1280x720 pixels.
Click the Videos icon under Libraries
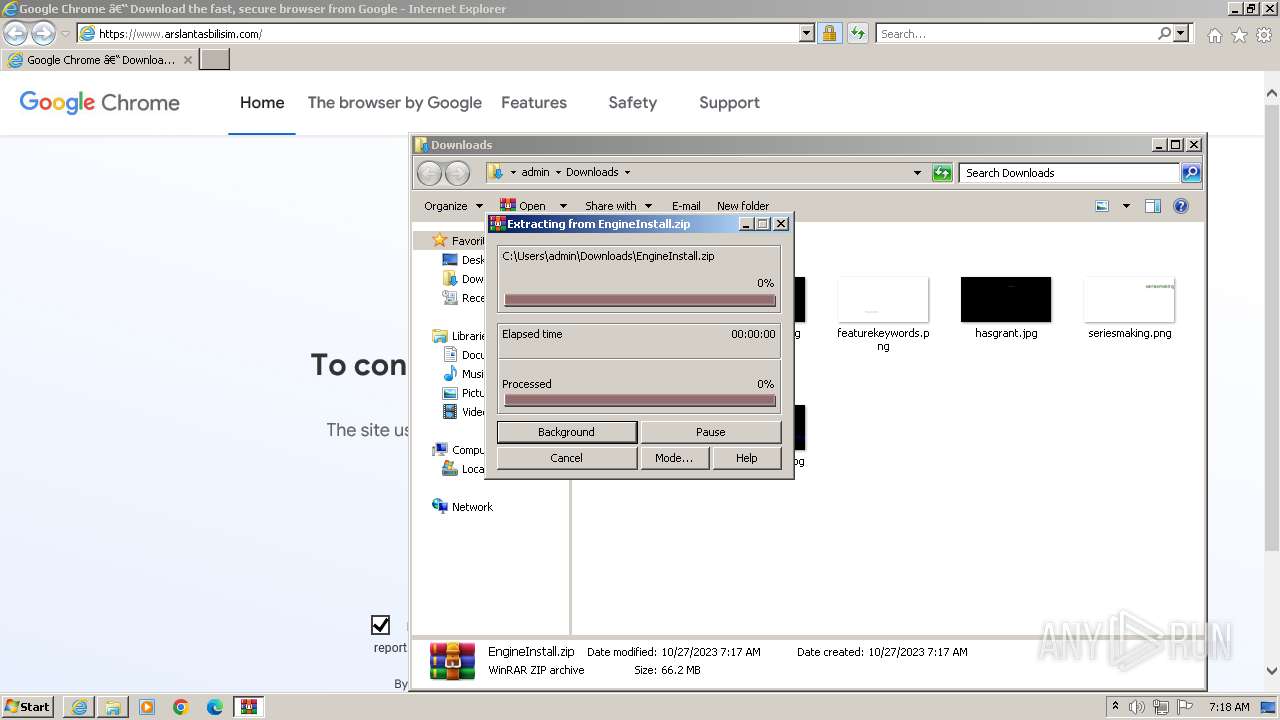(450, 412)
